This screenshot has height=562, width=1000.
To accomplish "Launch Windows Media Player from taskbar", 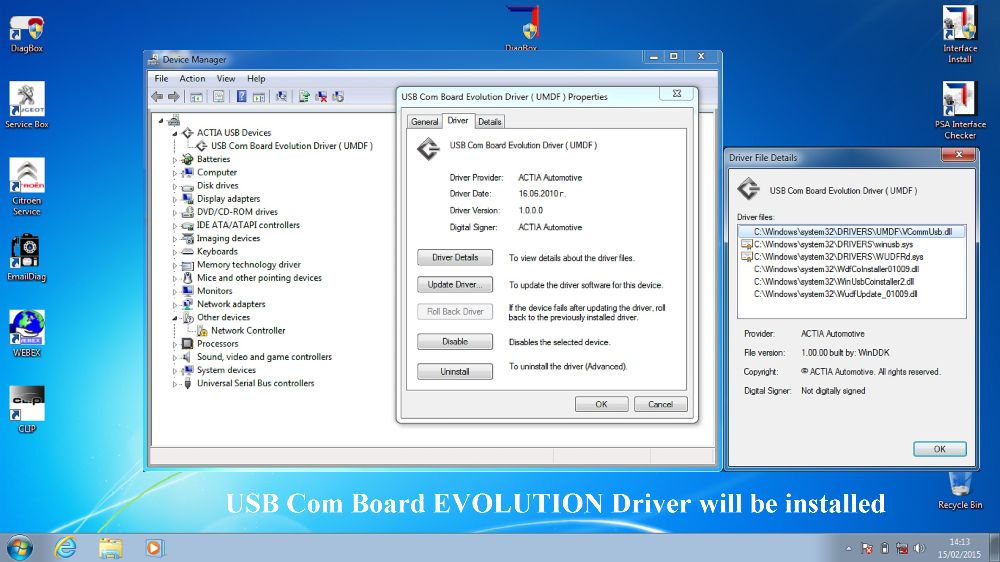I will point(154,548).
